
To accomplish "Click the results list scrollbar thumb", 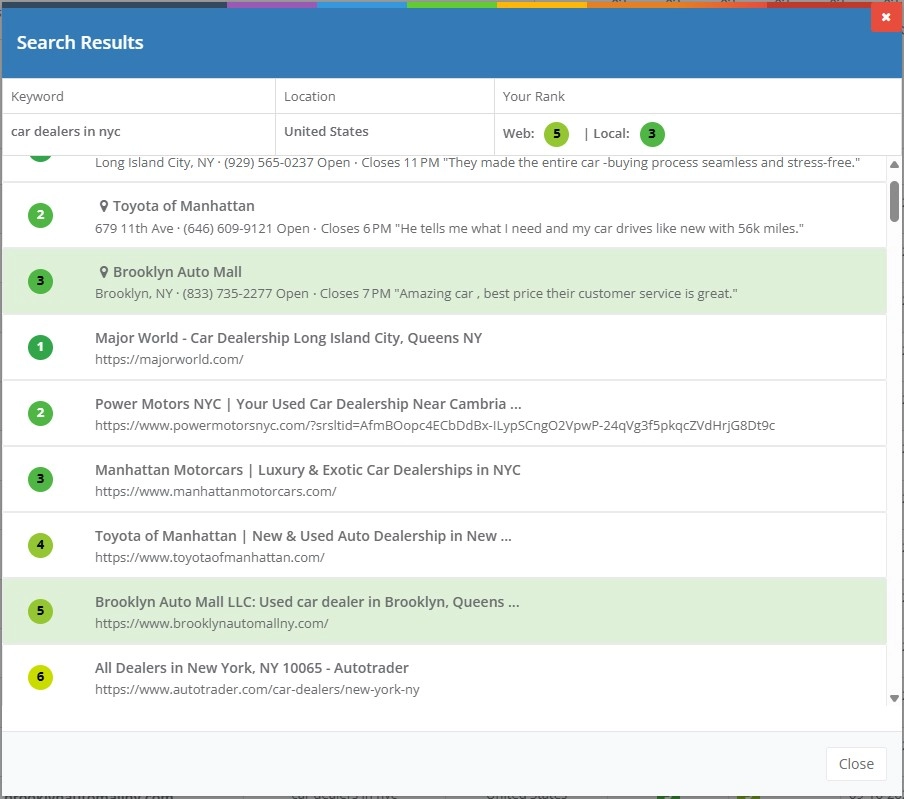I will 894,201.
